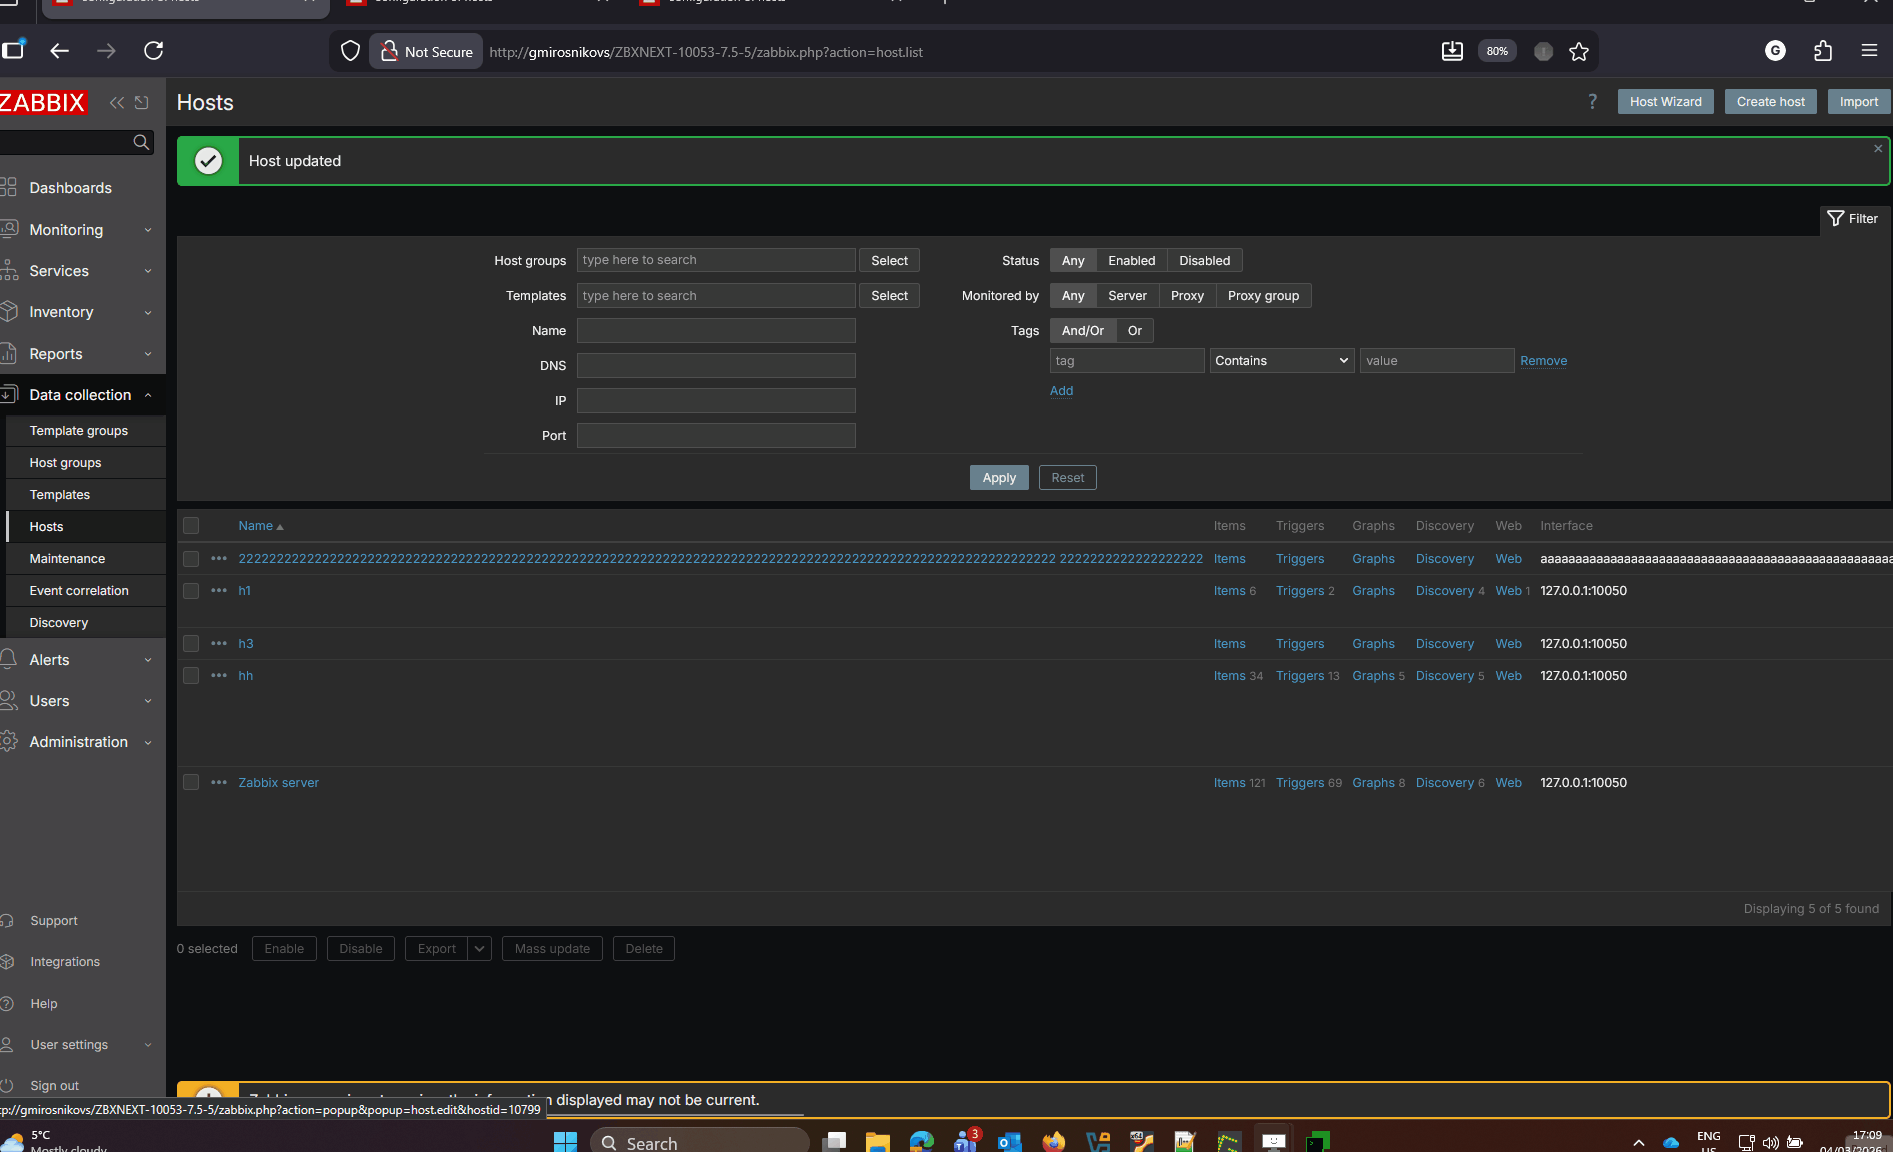Image resolution: width=1893 pixels, height=1152 pixels.
Task: Open Templates in Data collection menu
Action: click(x=60, y=495)
